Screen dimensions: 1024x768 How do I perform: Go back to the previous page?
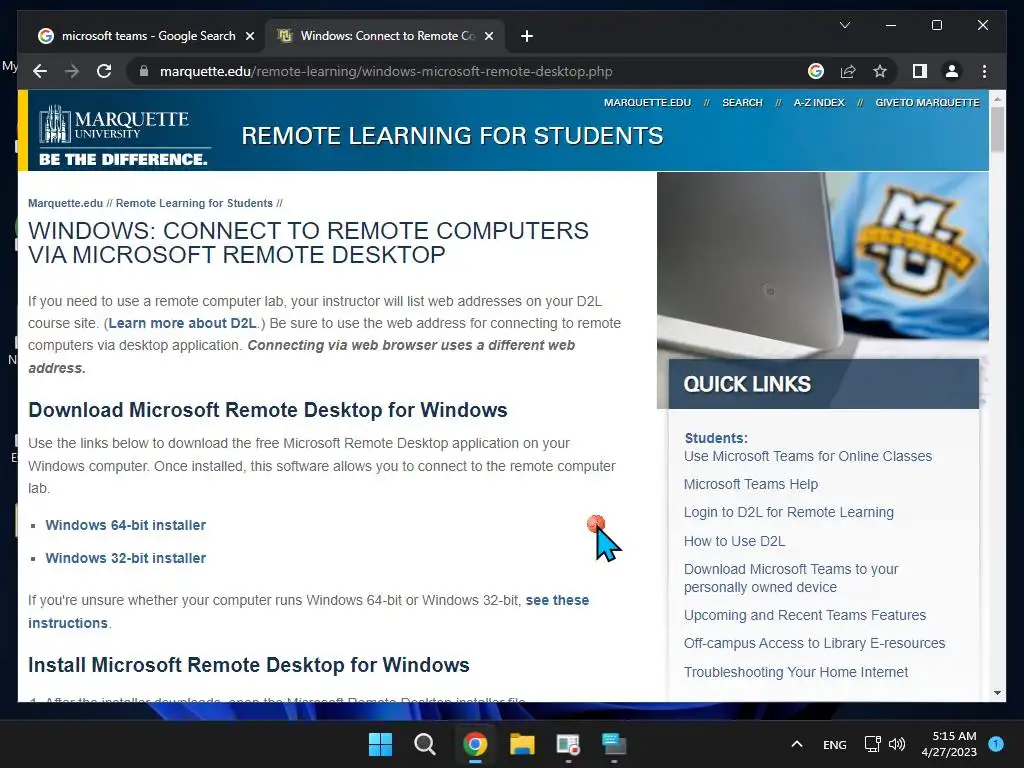[40, 71]
